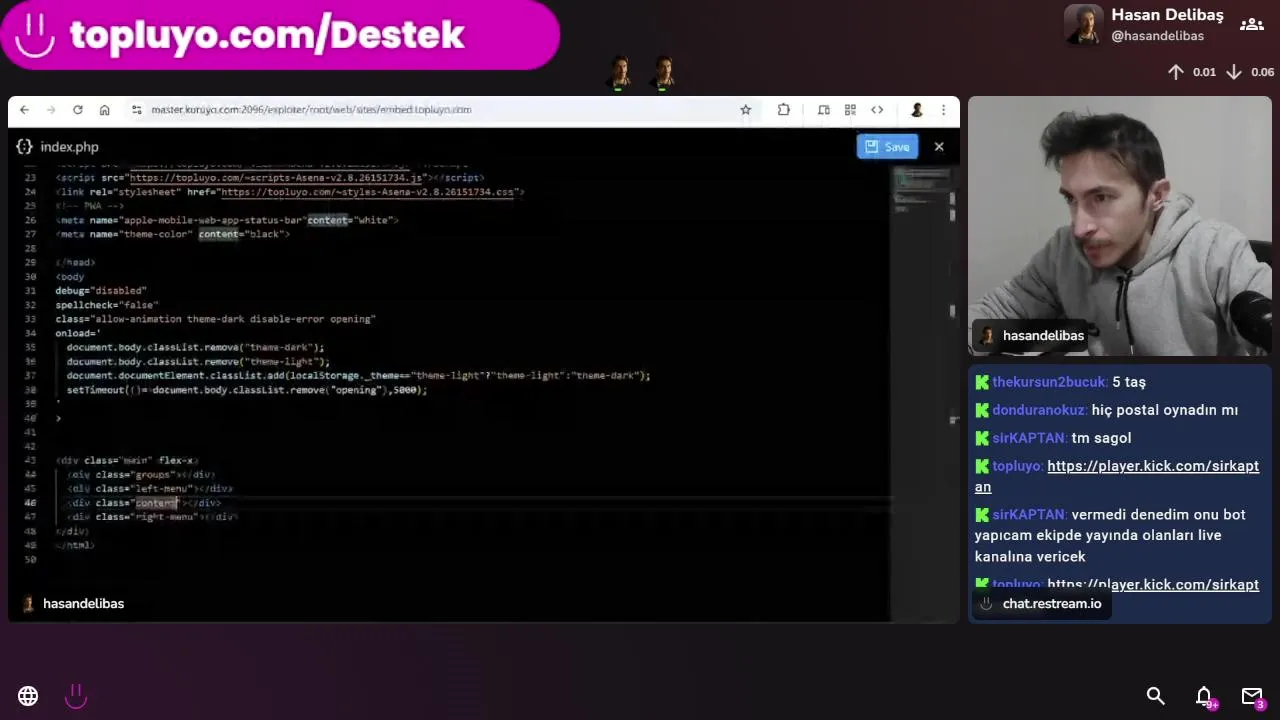
Task: Click the upload rate arrow 0.01
Action: coord(1176,72)
